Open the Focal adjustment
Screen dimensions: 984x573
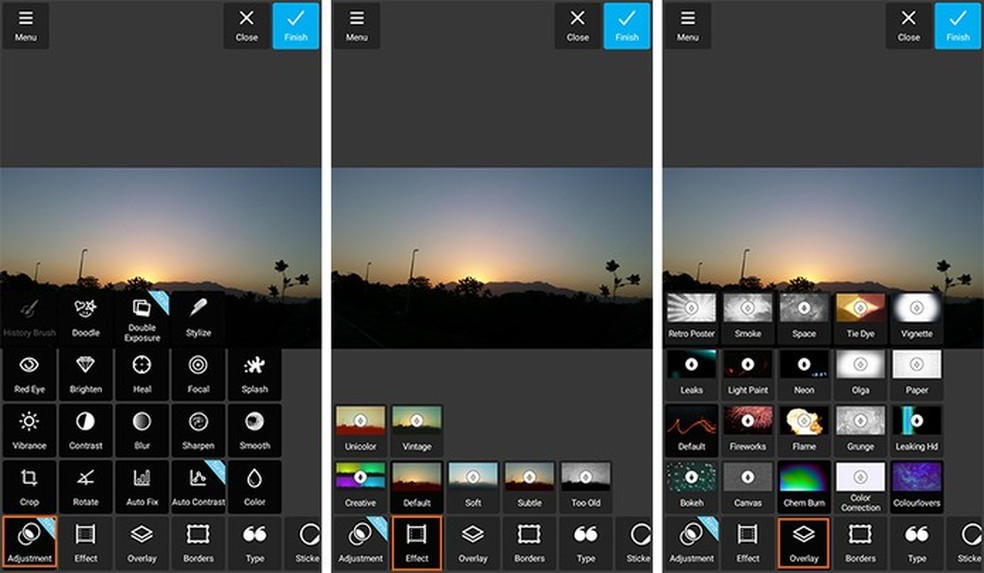click(x=198, y=375)
